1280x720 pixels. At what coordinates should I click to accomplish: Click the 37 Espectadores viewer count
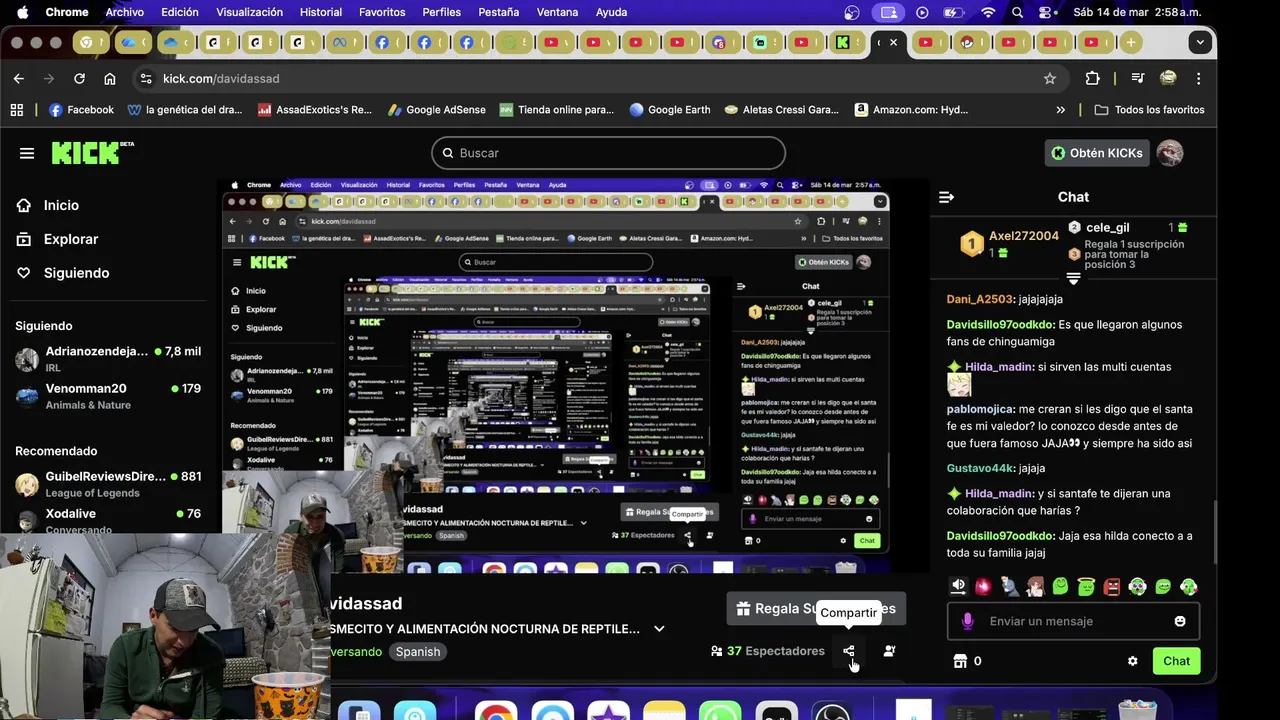click(x=768, y=651)
